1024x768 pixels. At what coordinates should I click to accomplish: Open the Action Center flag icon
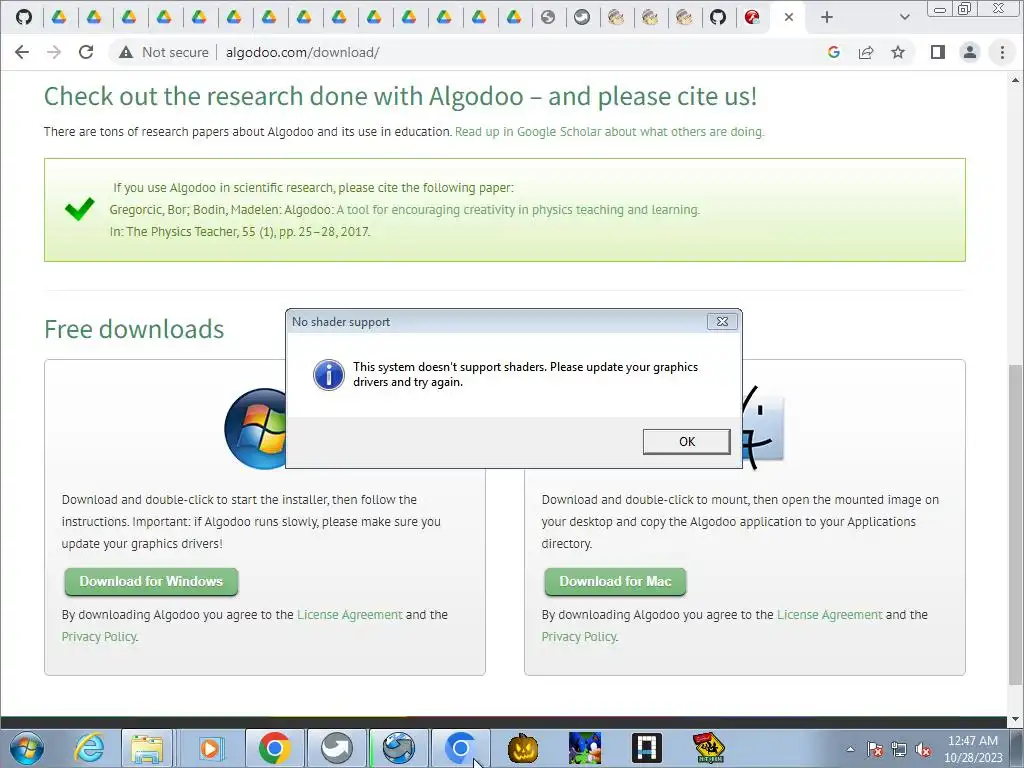874,749
